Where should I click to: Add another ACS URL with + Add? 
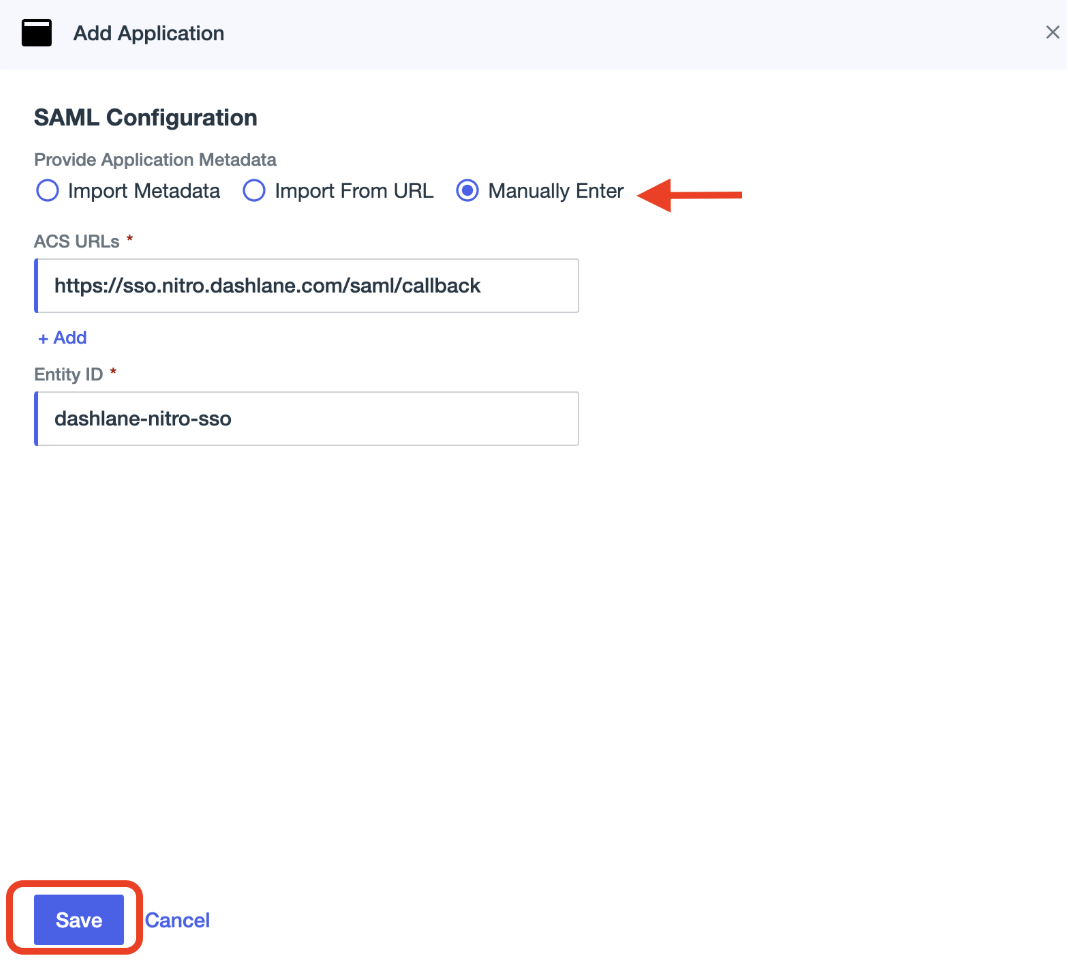point(62,338)
